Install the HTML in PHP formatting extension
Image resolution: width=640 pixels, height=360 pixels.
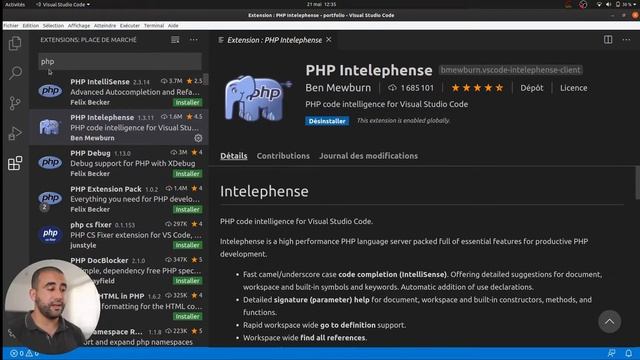point(187,316)
